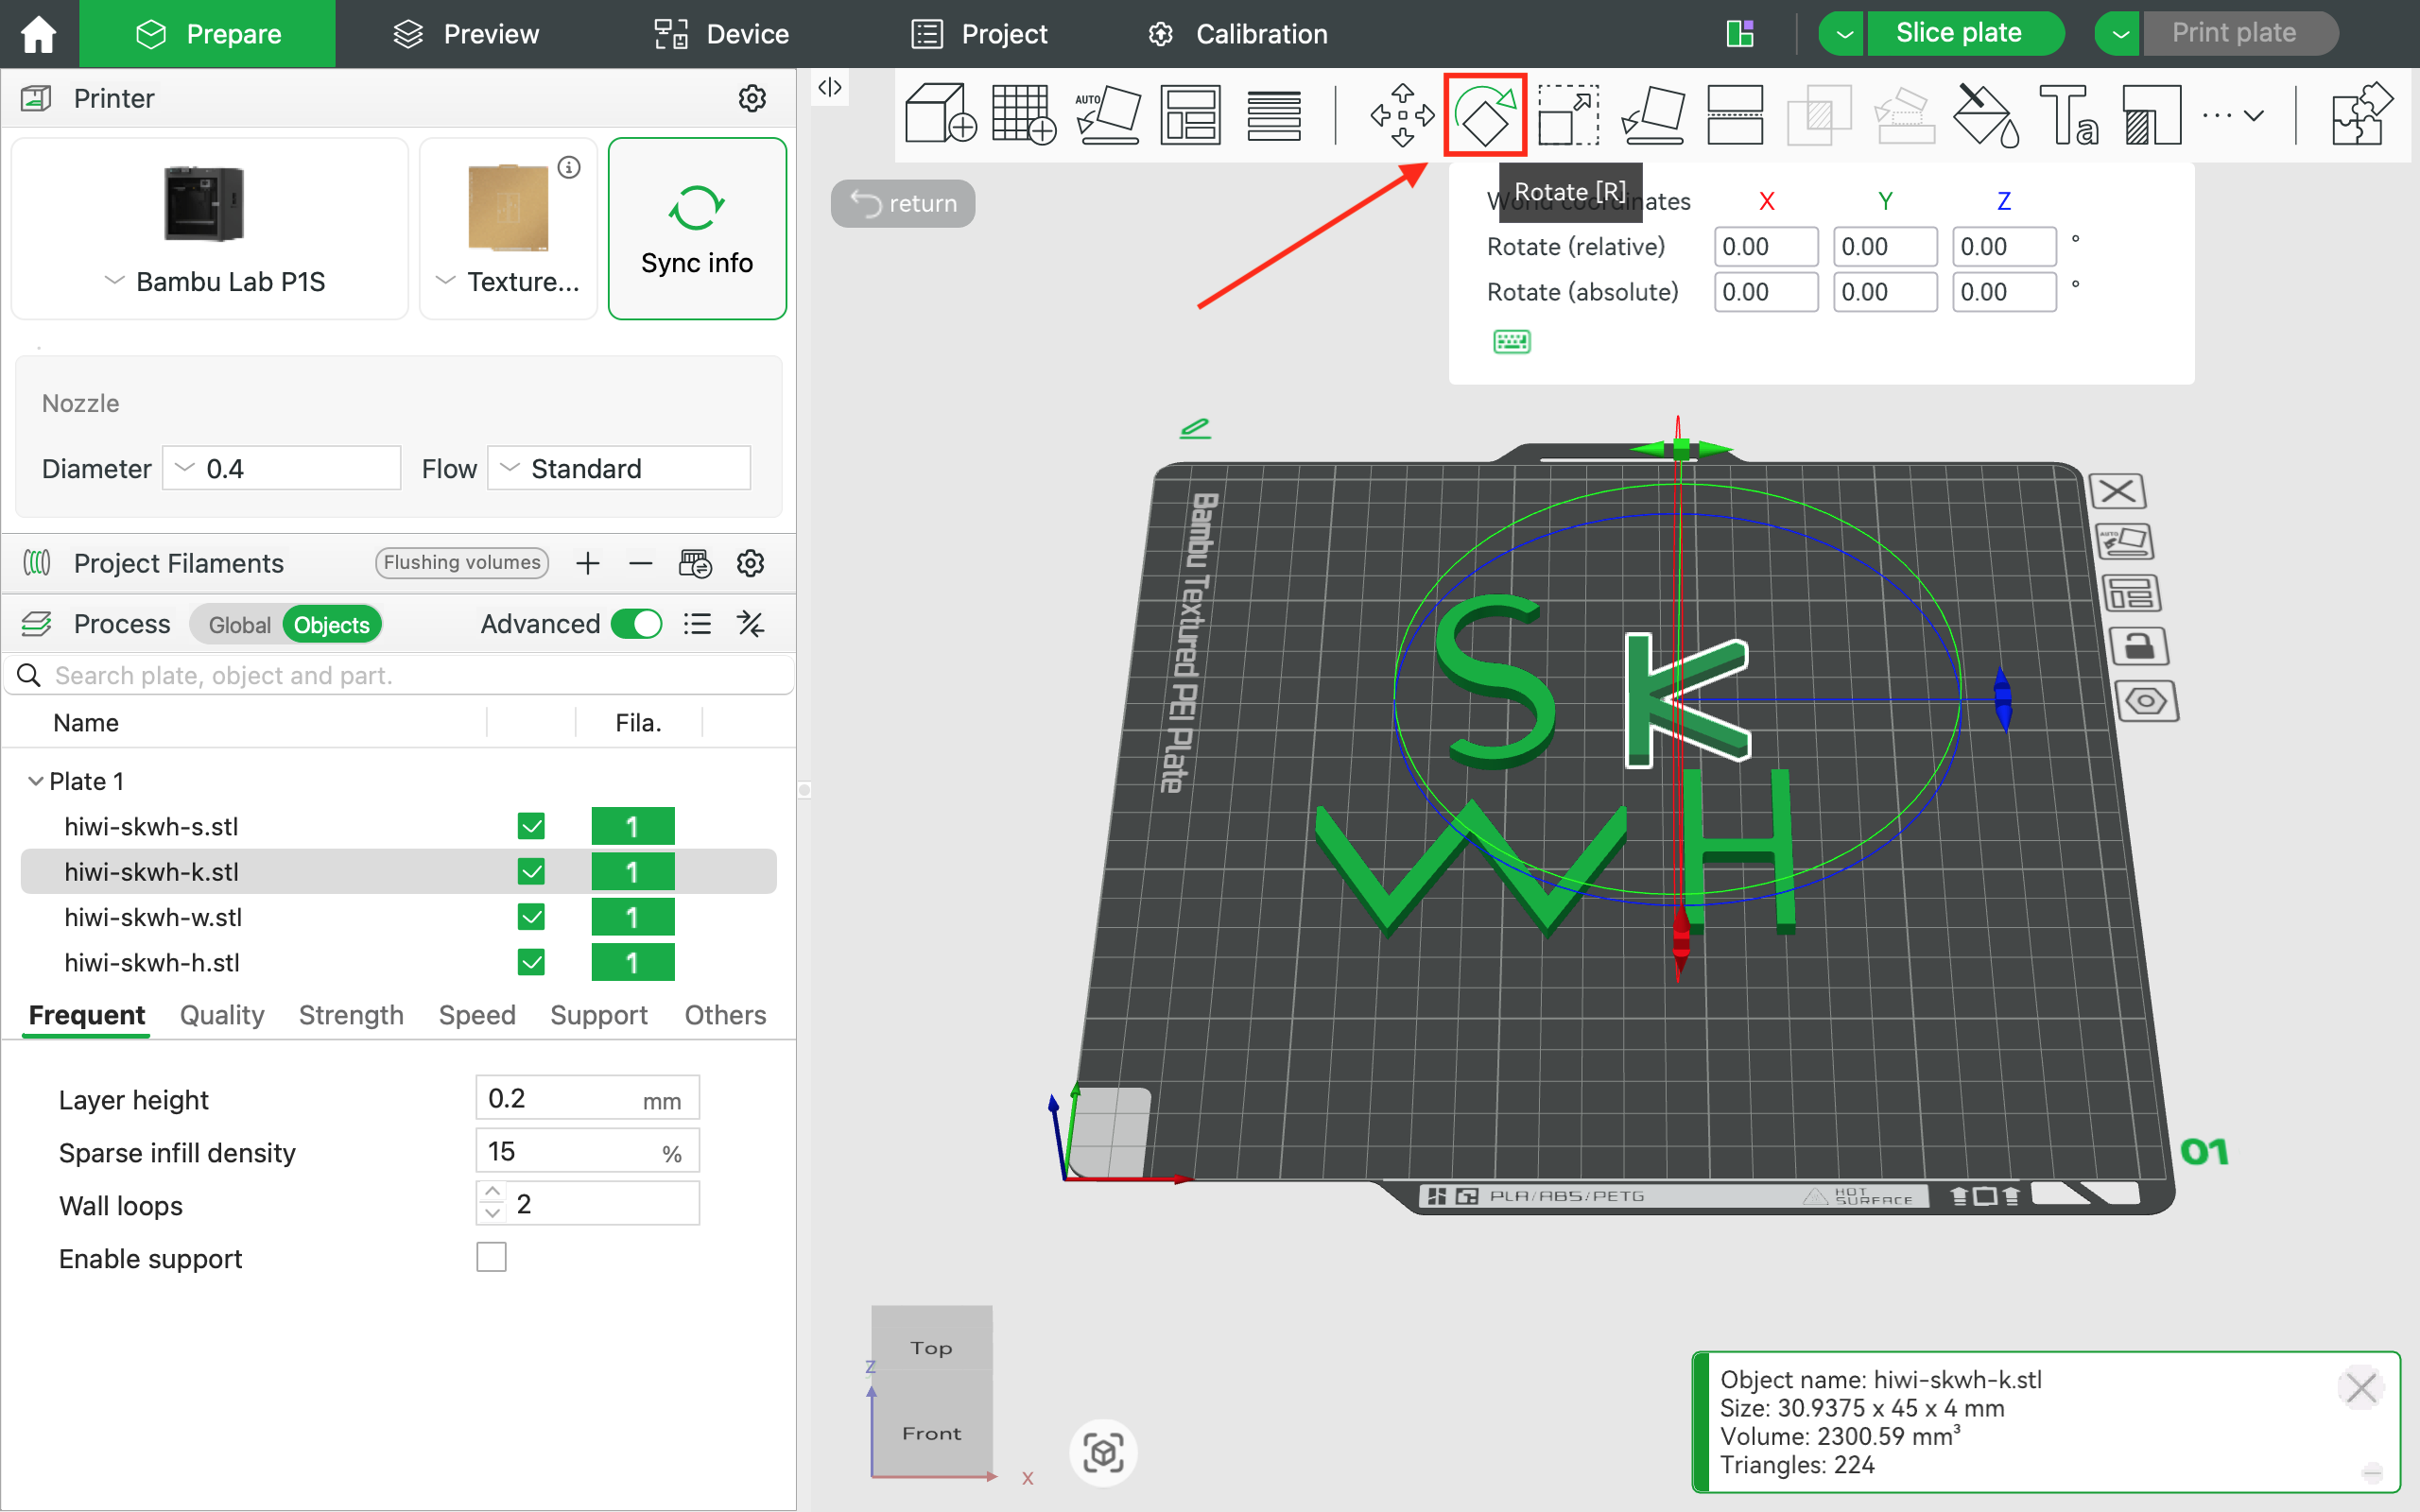Open the Flow Standard dropdown

(619, 468)
